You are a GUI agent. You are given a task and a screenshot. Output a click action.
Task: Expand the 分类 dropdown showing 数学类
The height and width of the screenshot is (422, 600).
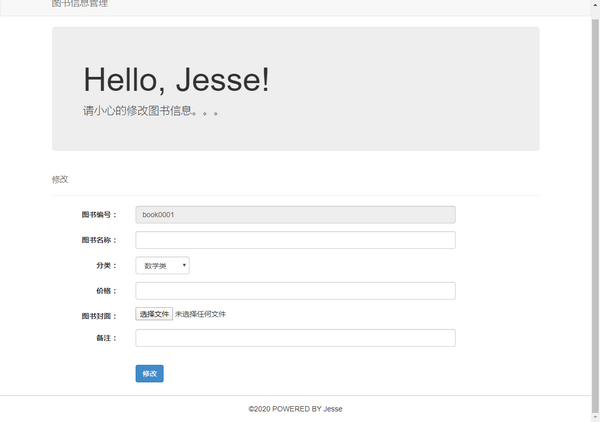tap(163, 266)
